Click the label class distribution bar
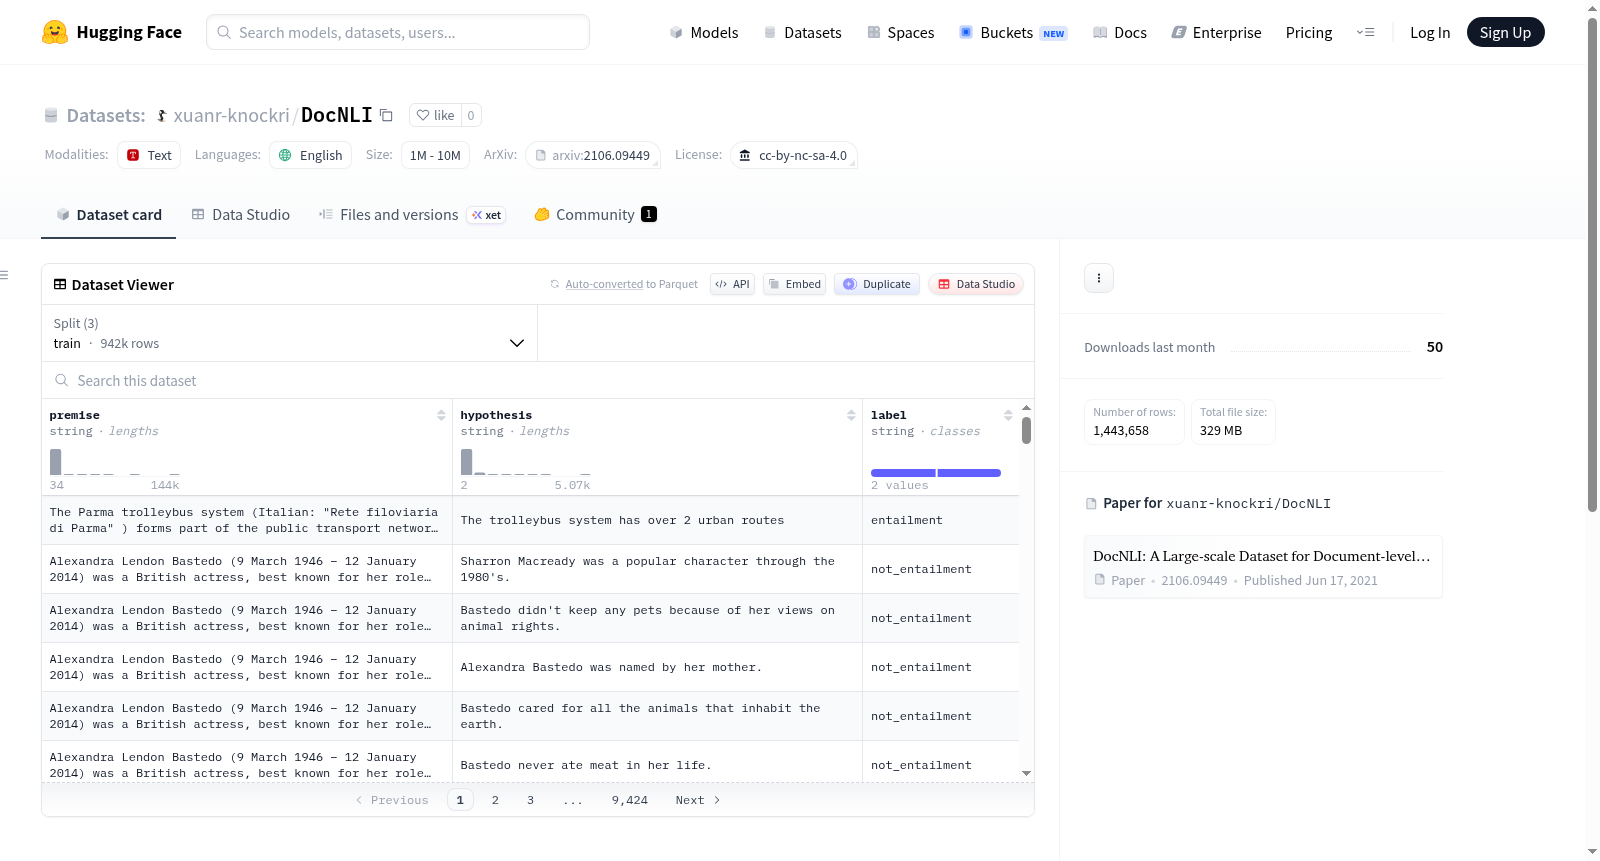The height and width of the screenshot is (861, 1600). tap(936, 473)
